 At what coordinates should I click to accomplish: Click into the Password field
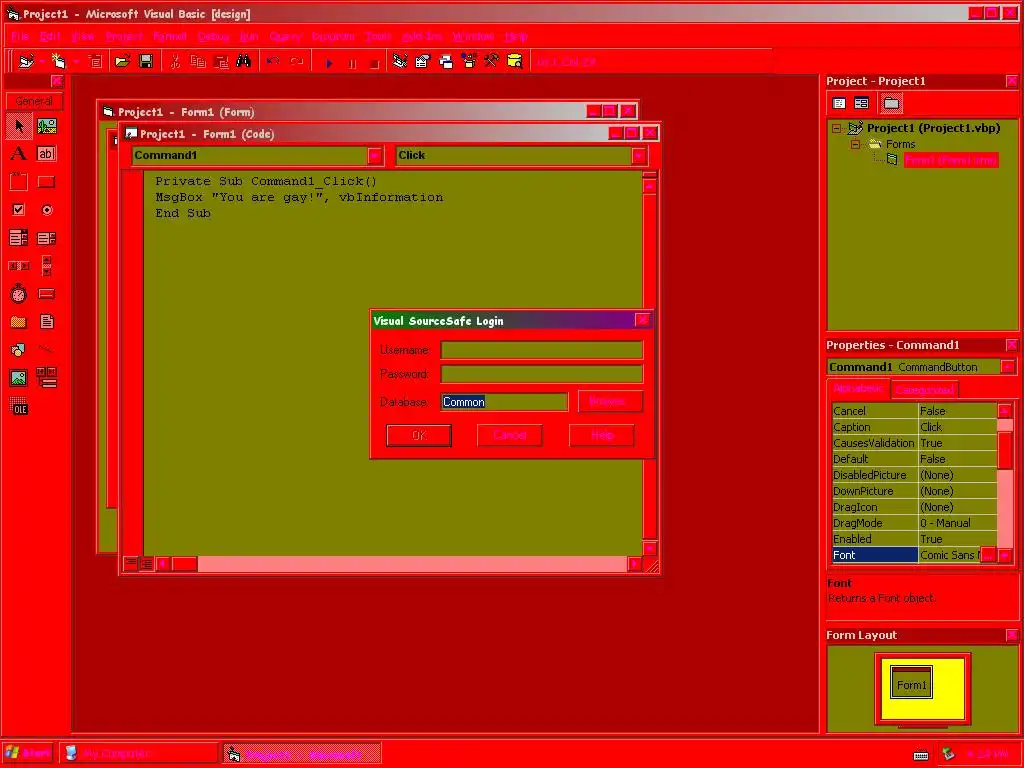pos(541,374)
